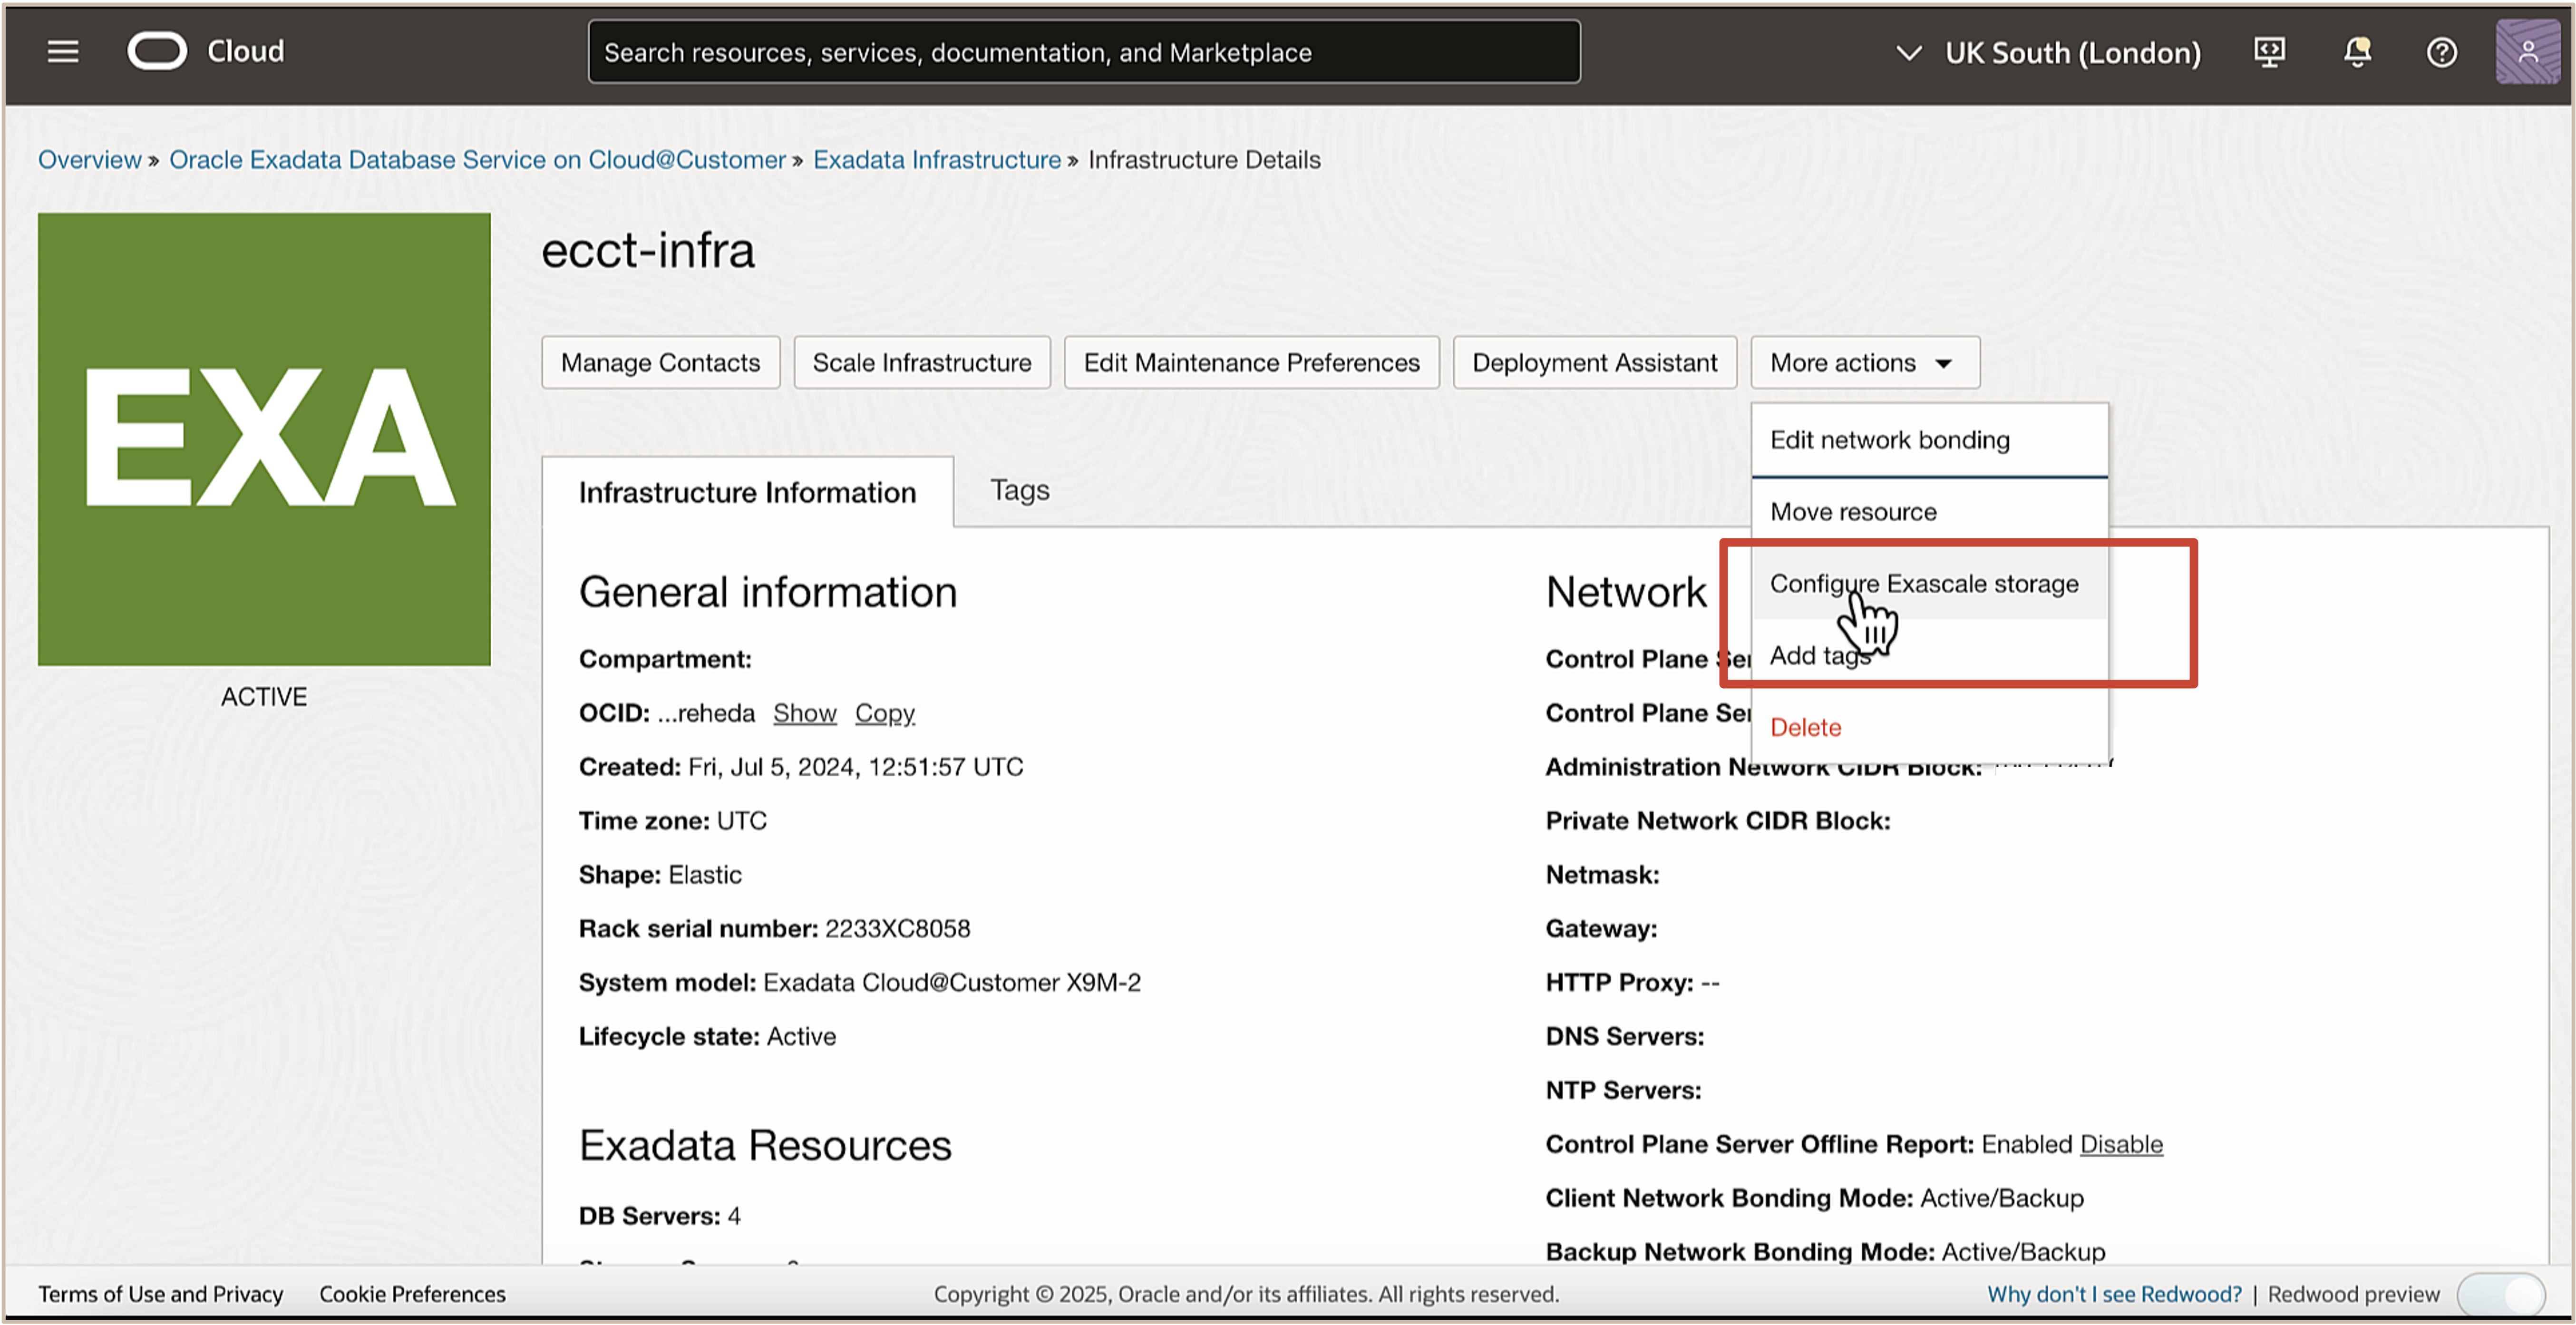This screenshot has height=1325, width=2576.
Task: Switch to the Tags tab
Action: coord(1019,490)
